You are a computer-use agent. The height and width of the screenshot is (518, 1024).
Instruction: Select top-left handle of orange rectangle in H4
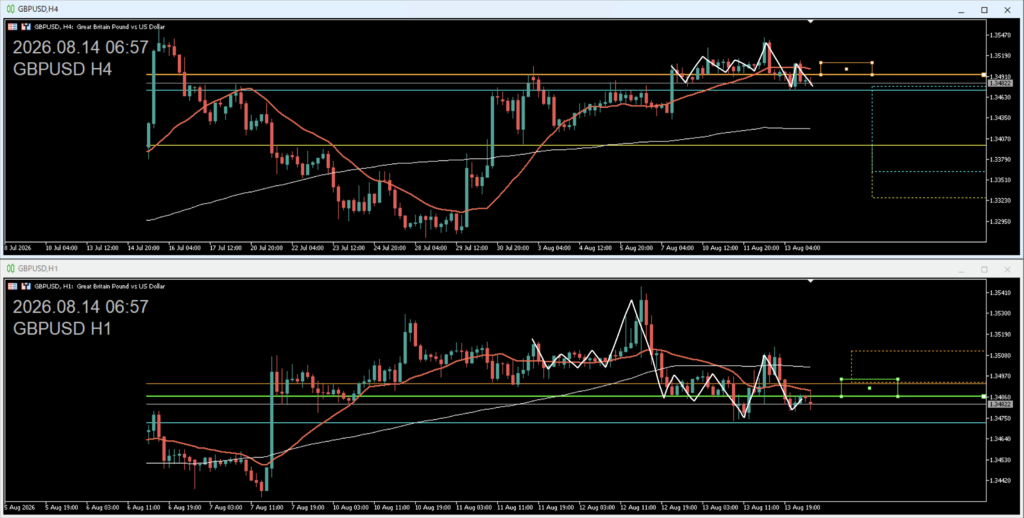click(821, 63)
